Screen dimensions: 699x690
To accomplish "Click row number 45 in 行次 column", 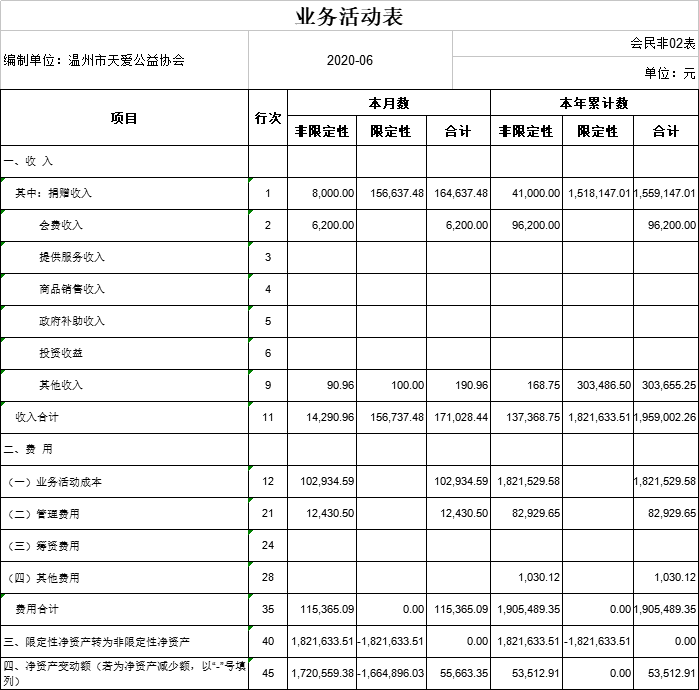I will click(x=267, y=674).
